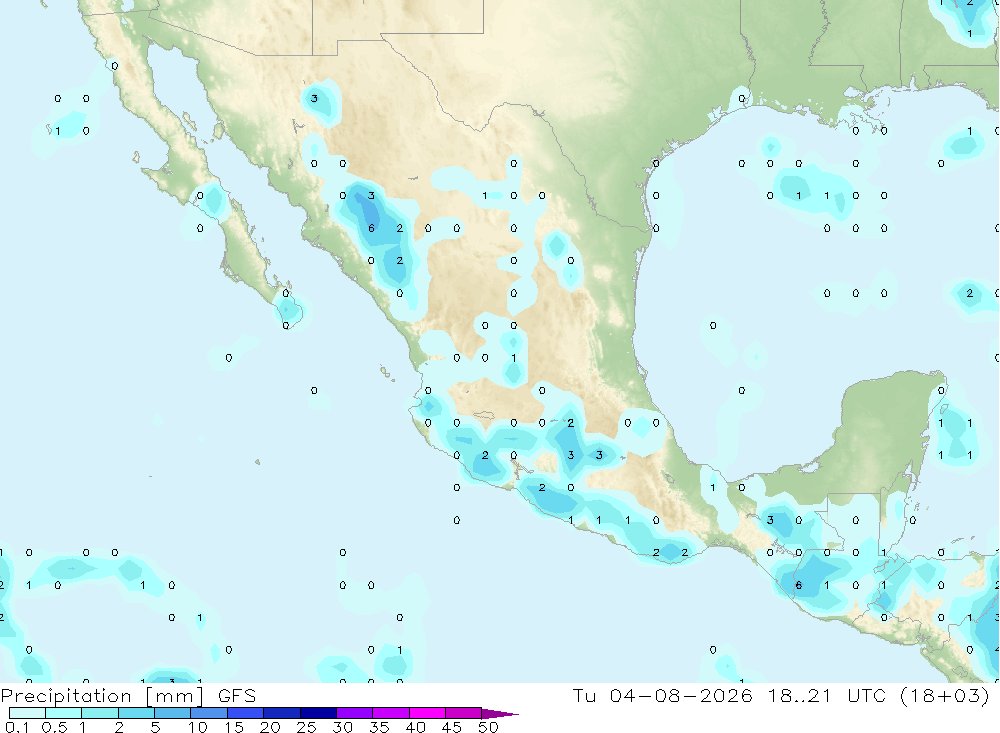This screenshot has width=1000, height=733.
Task: Pick the 15–20 mm legend swatch
Action: [246, 713]
